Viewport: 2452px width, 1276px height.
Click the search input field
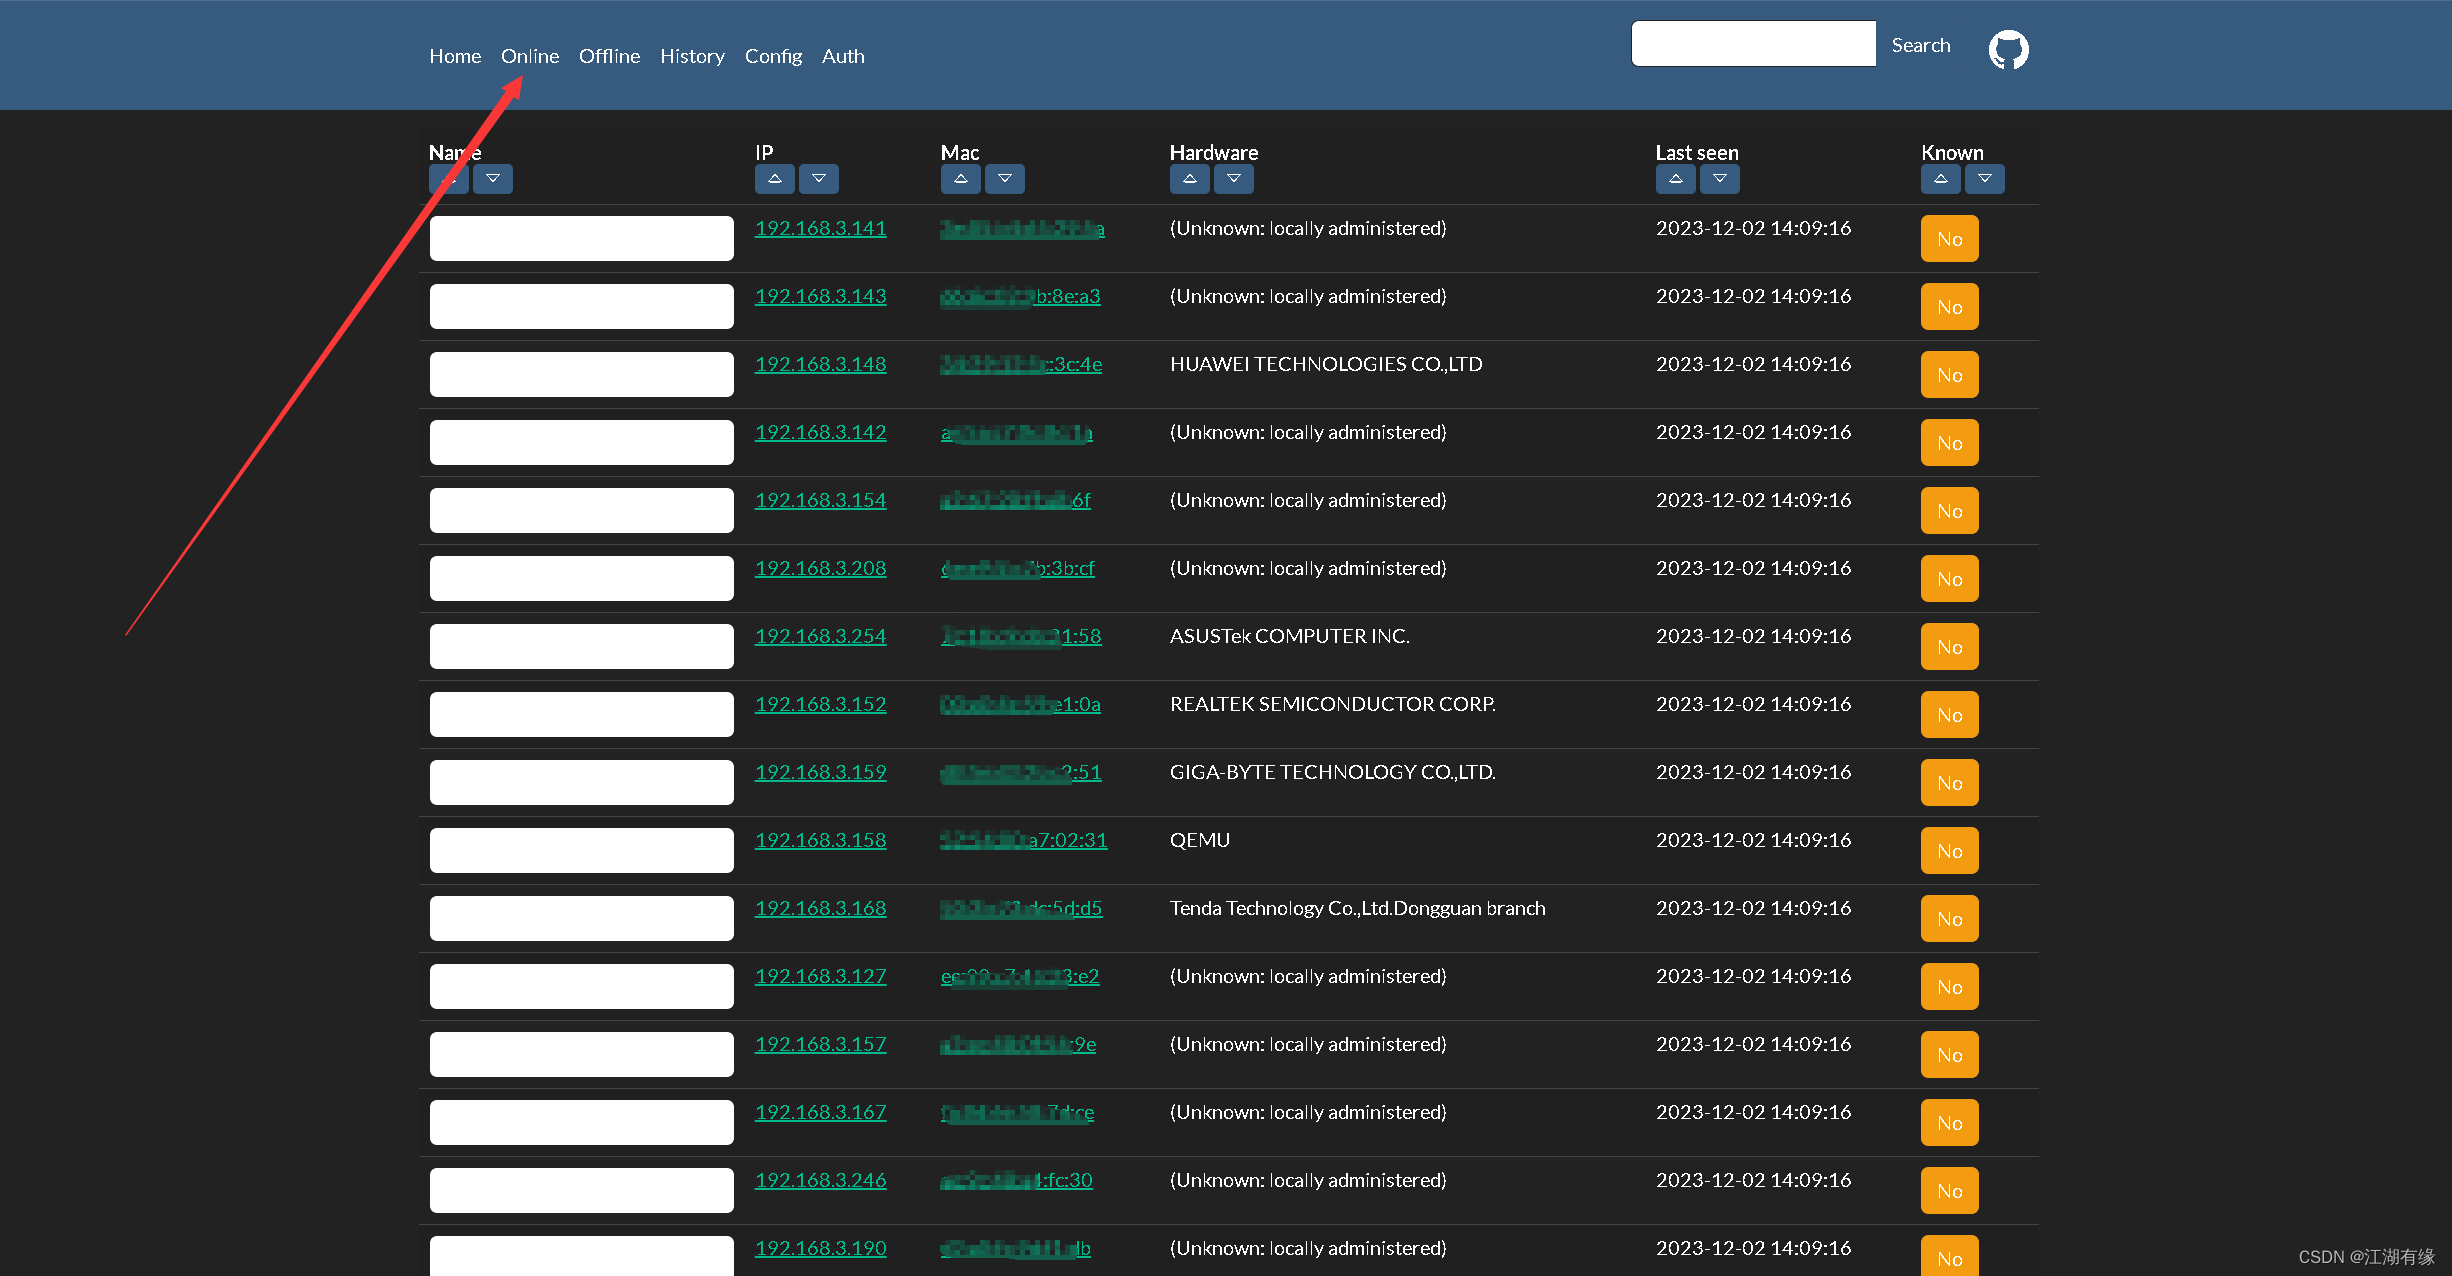1753,44
